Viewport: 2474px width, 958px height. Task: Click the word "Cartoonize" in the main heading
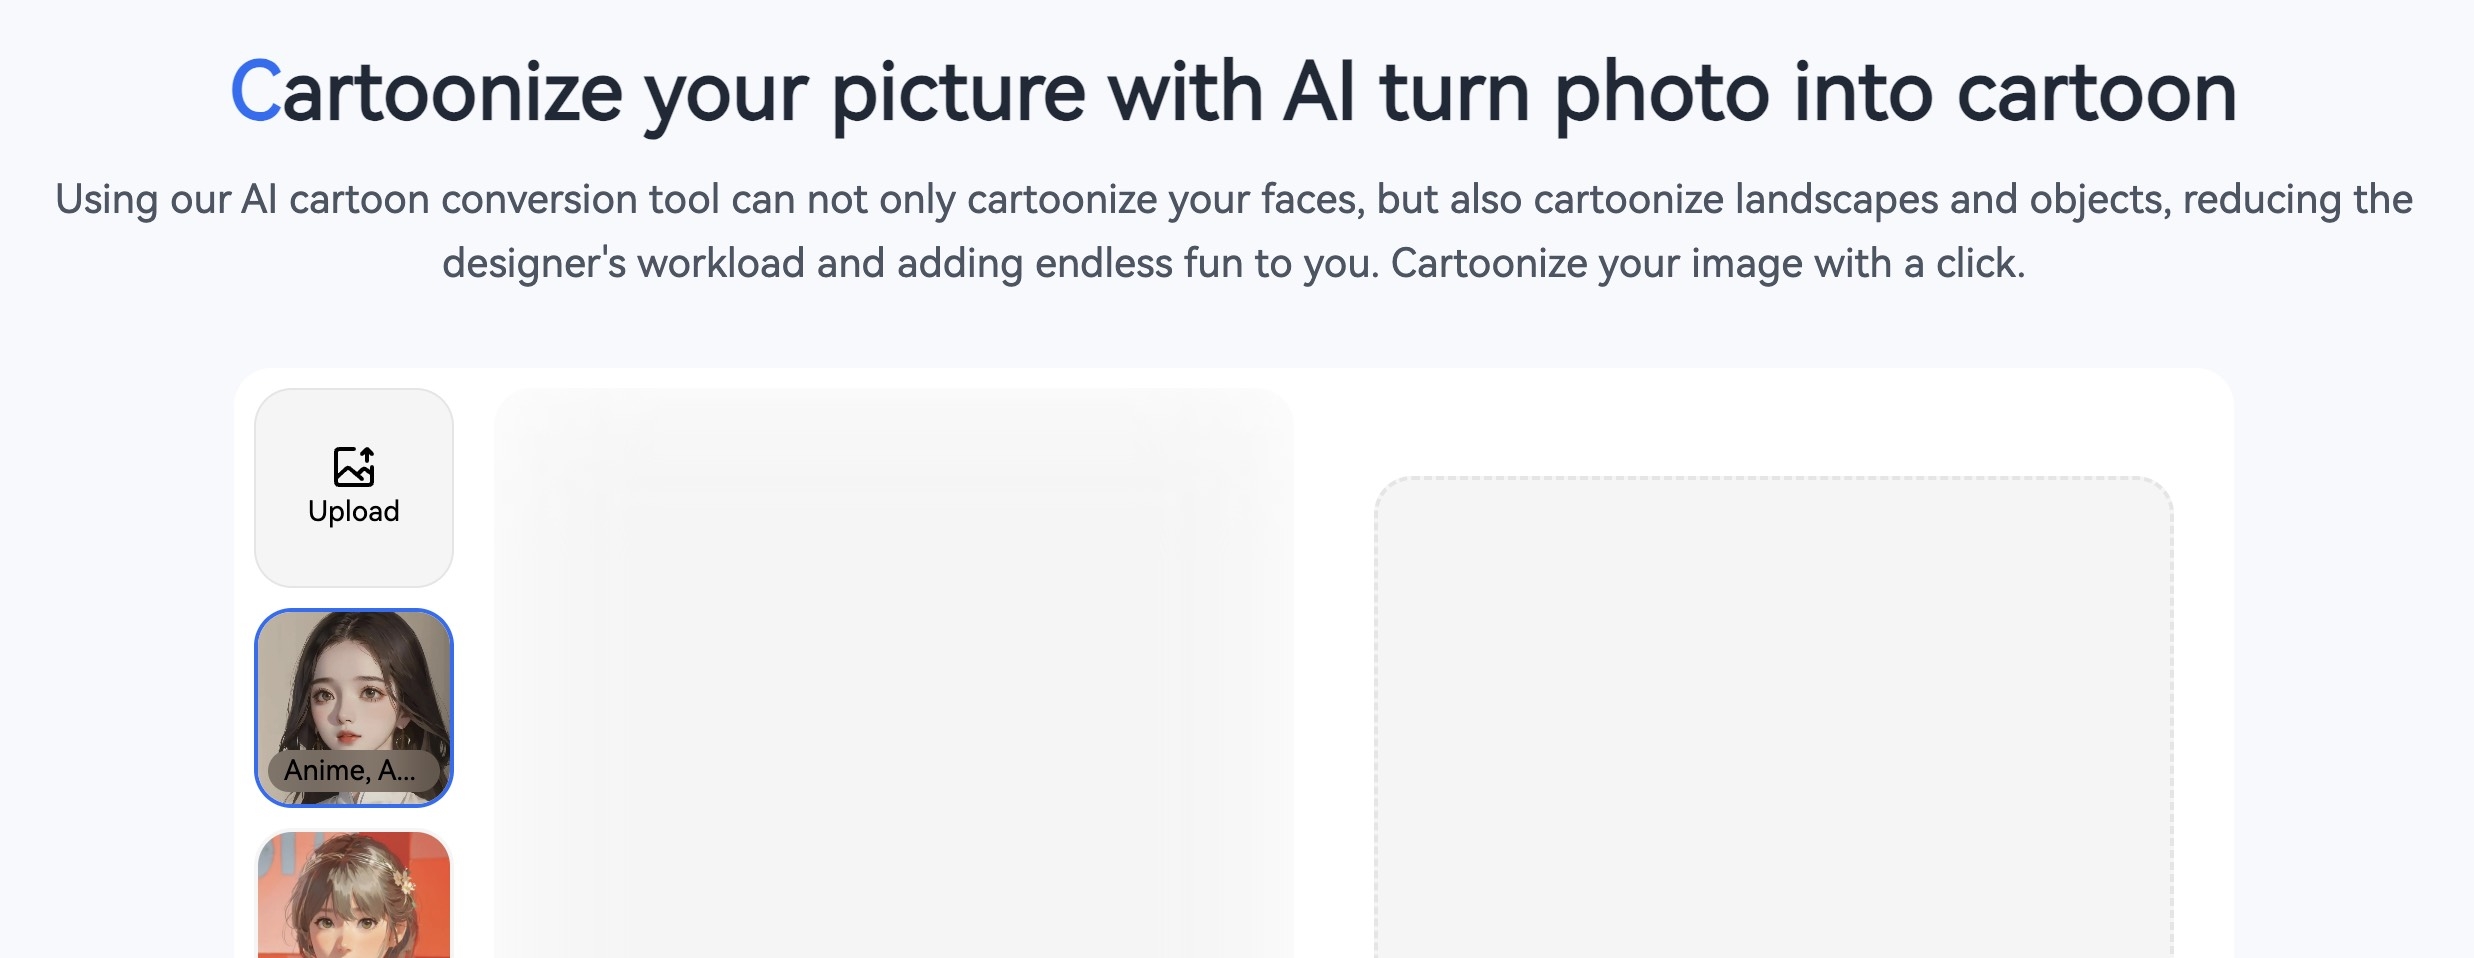427,91
